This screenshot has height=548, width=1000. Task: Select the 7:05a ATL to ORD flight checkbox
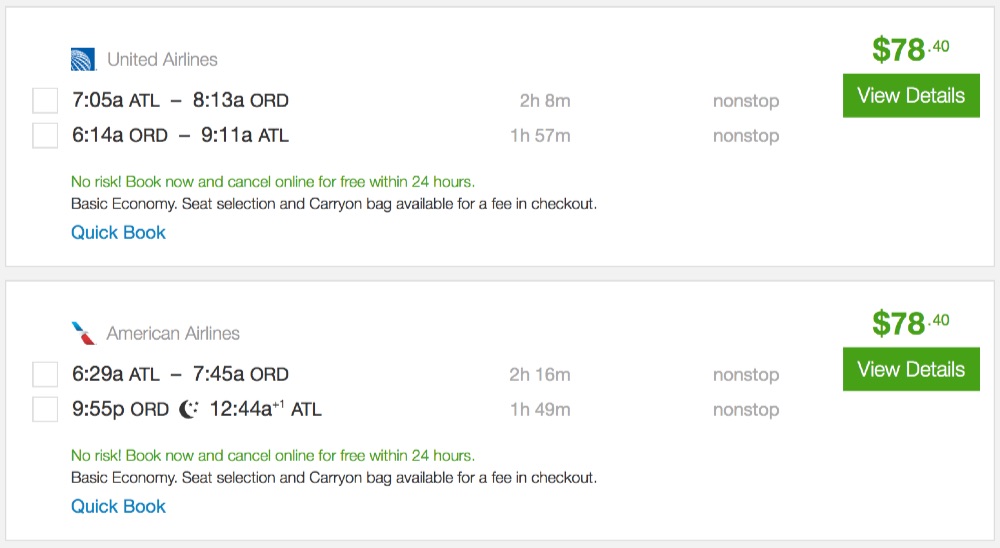click(x=45, y=101)
